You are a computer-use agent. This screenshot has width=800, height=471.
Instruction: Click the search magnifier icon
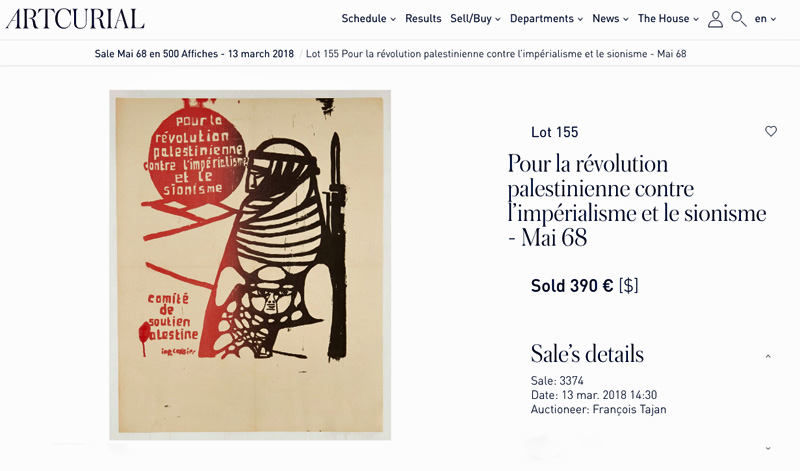point(739,19)
